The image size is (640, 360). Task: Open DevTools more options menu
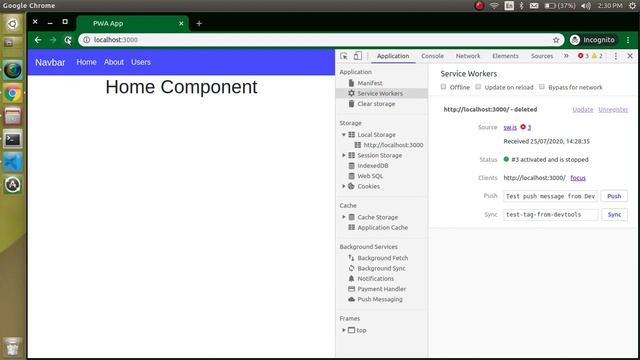[616, 56]
